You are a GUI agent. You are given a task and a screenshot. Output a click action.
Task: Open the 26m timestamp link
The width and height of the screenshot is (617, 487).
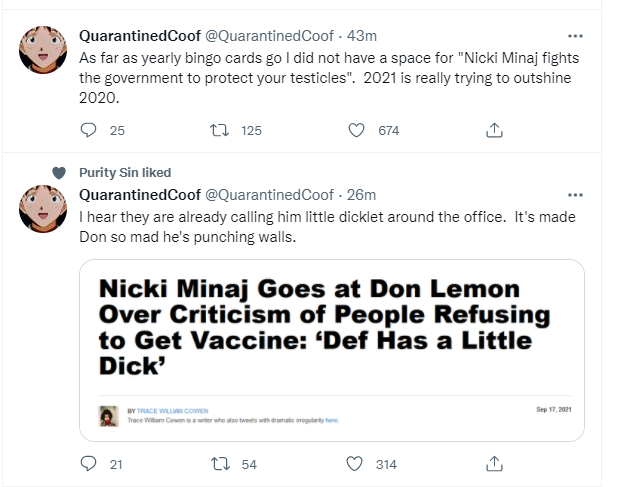coord(361,195)
